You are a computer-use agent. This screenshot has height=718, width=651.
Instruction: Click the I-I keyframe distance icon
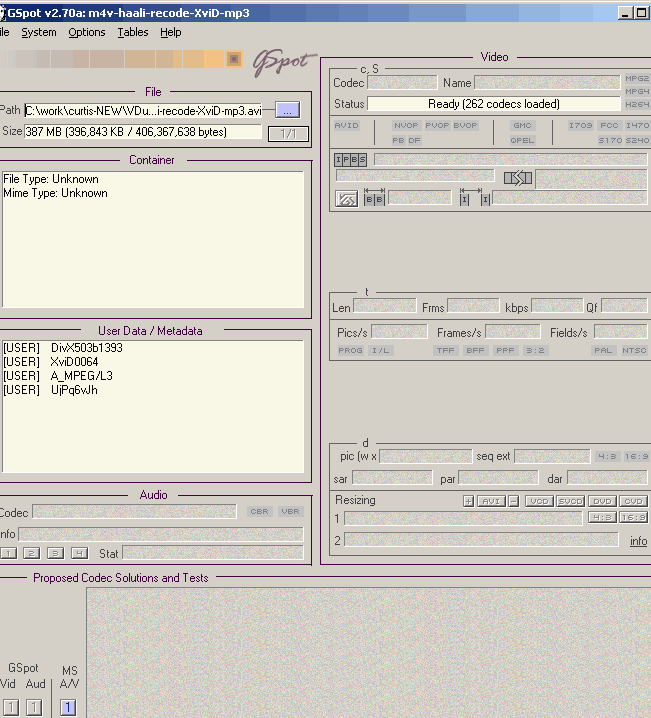pyautogui.click(x=475, y=197)
